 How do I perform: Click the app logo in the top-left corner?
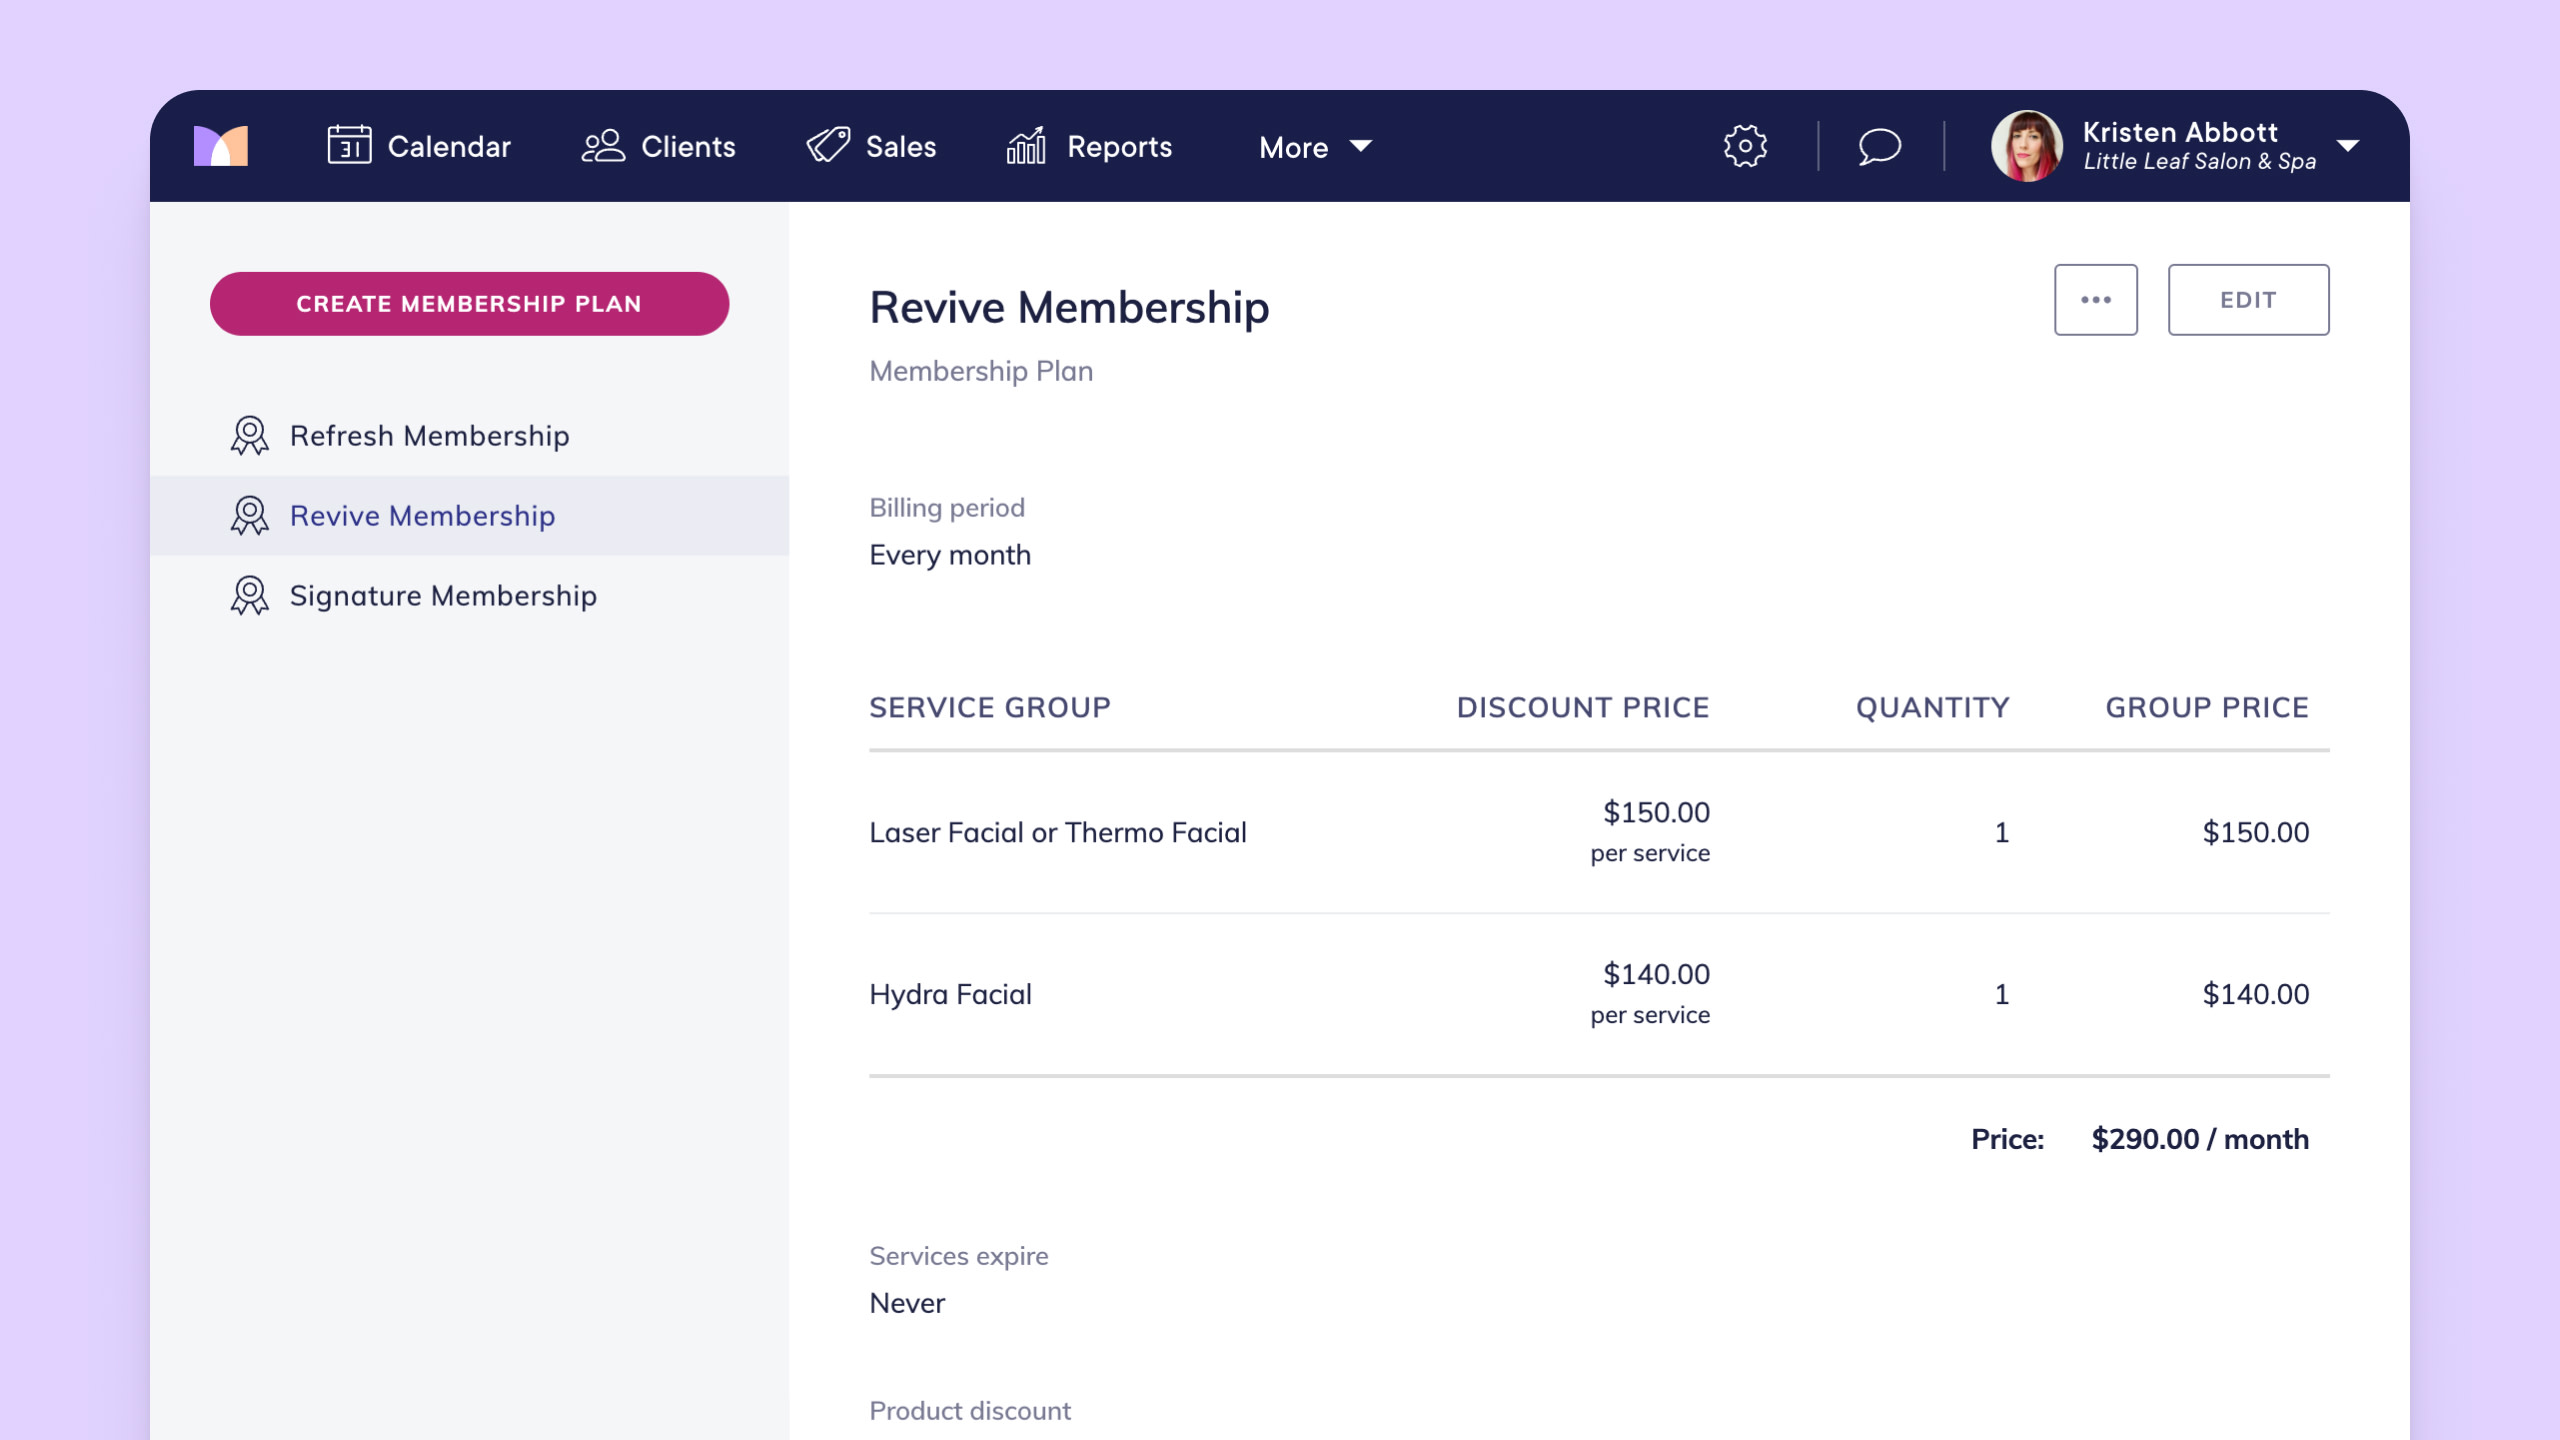[220, 146]
